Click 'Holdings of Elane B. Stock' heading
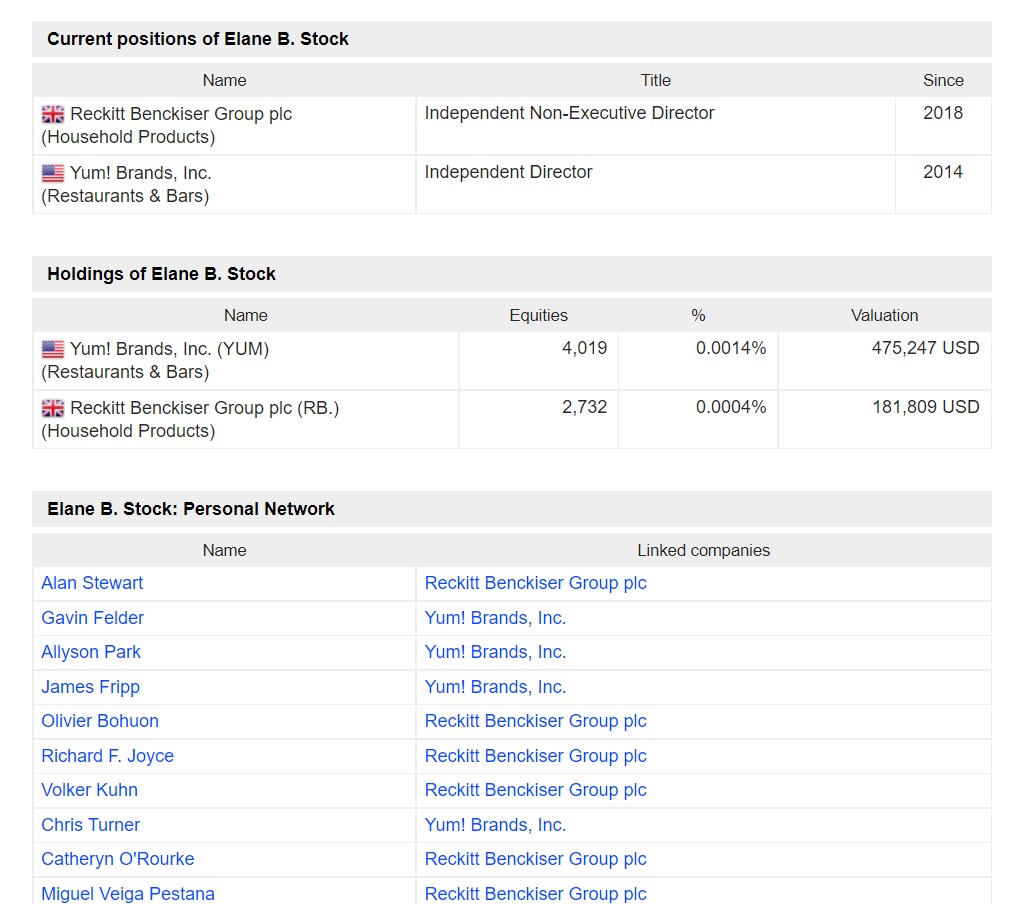This screenshot has height=904, width=1029. pos(161,274)
